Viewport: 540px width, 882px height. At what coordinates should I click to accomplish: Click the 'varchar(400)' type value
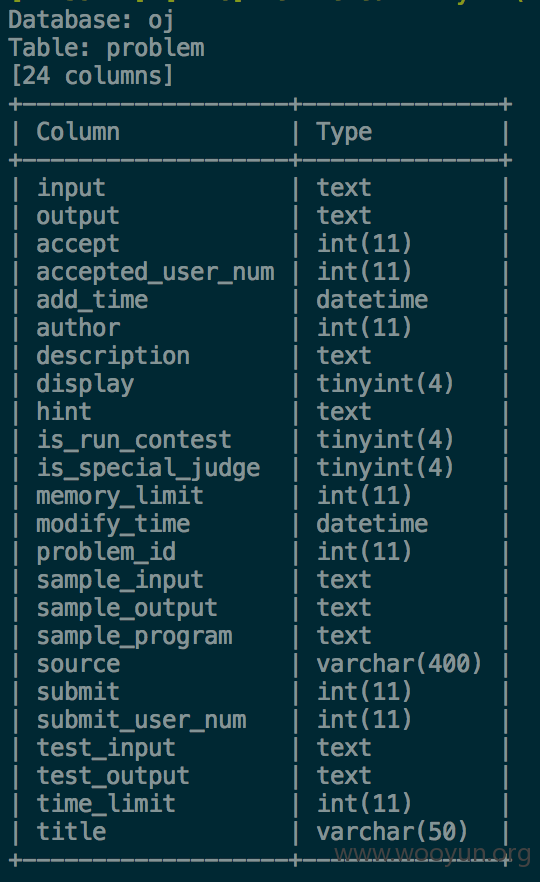(x=399, y=664)
